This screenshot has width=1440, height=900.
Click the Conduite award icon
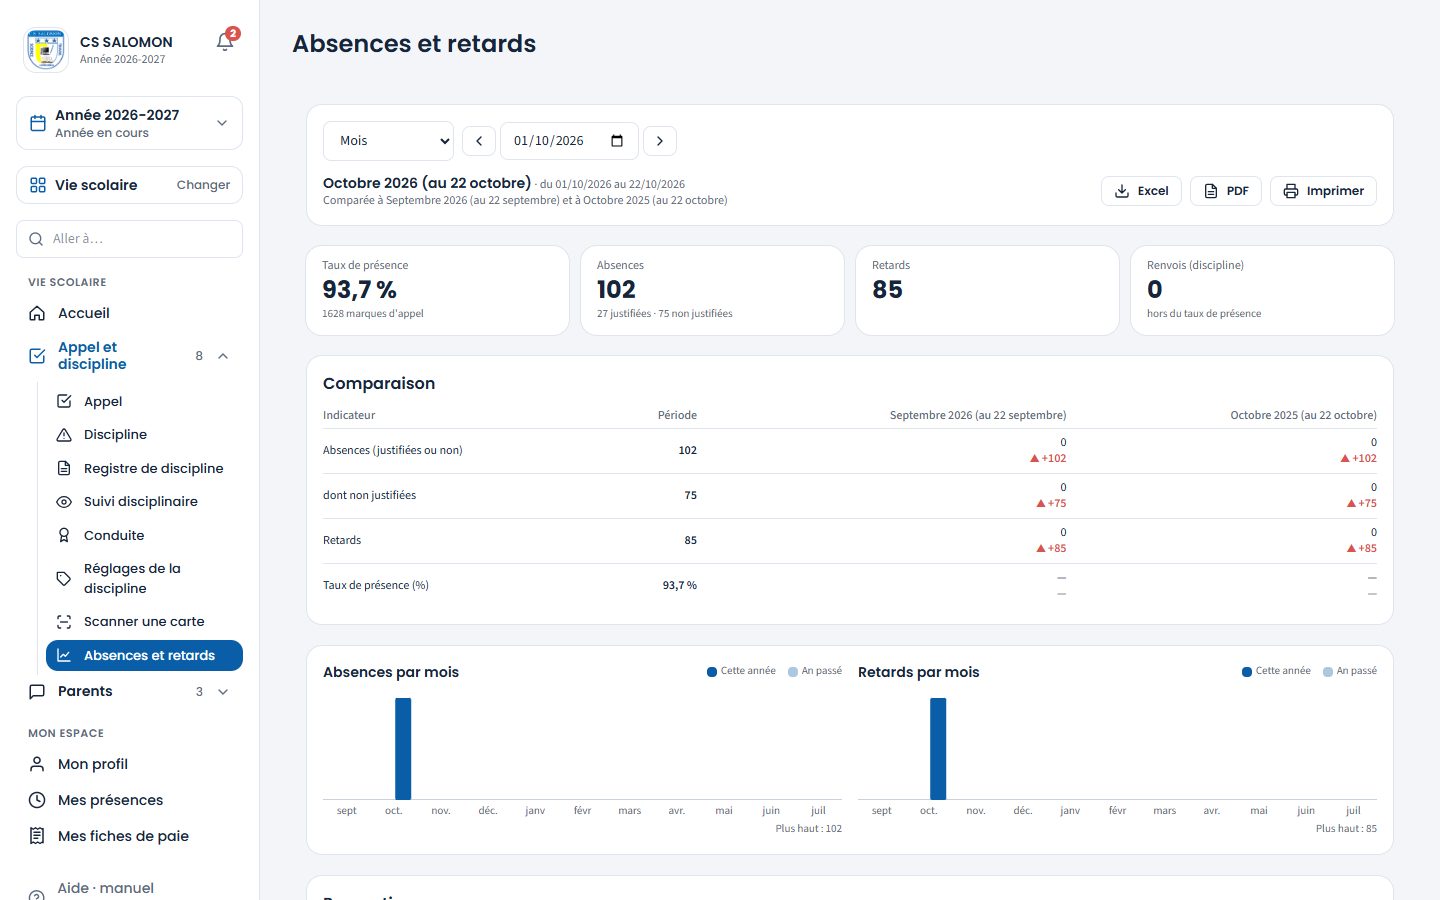pos(64,535)
